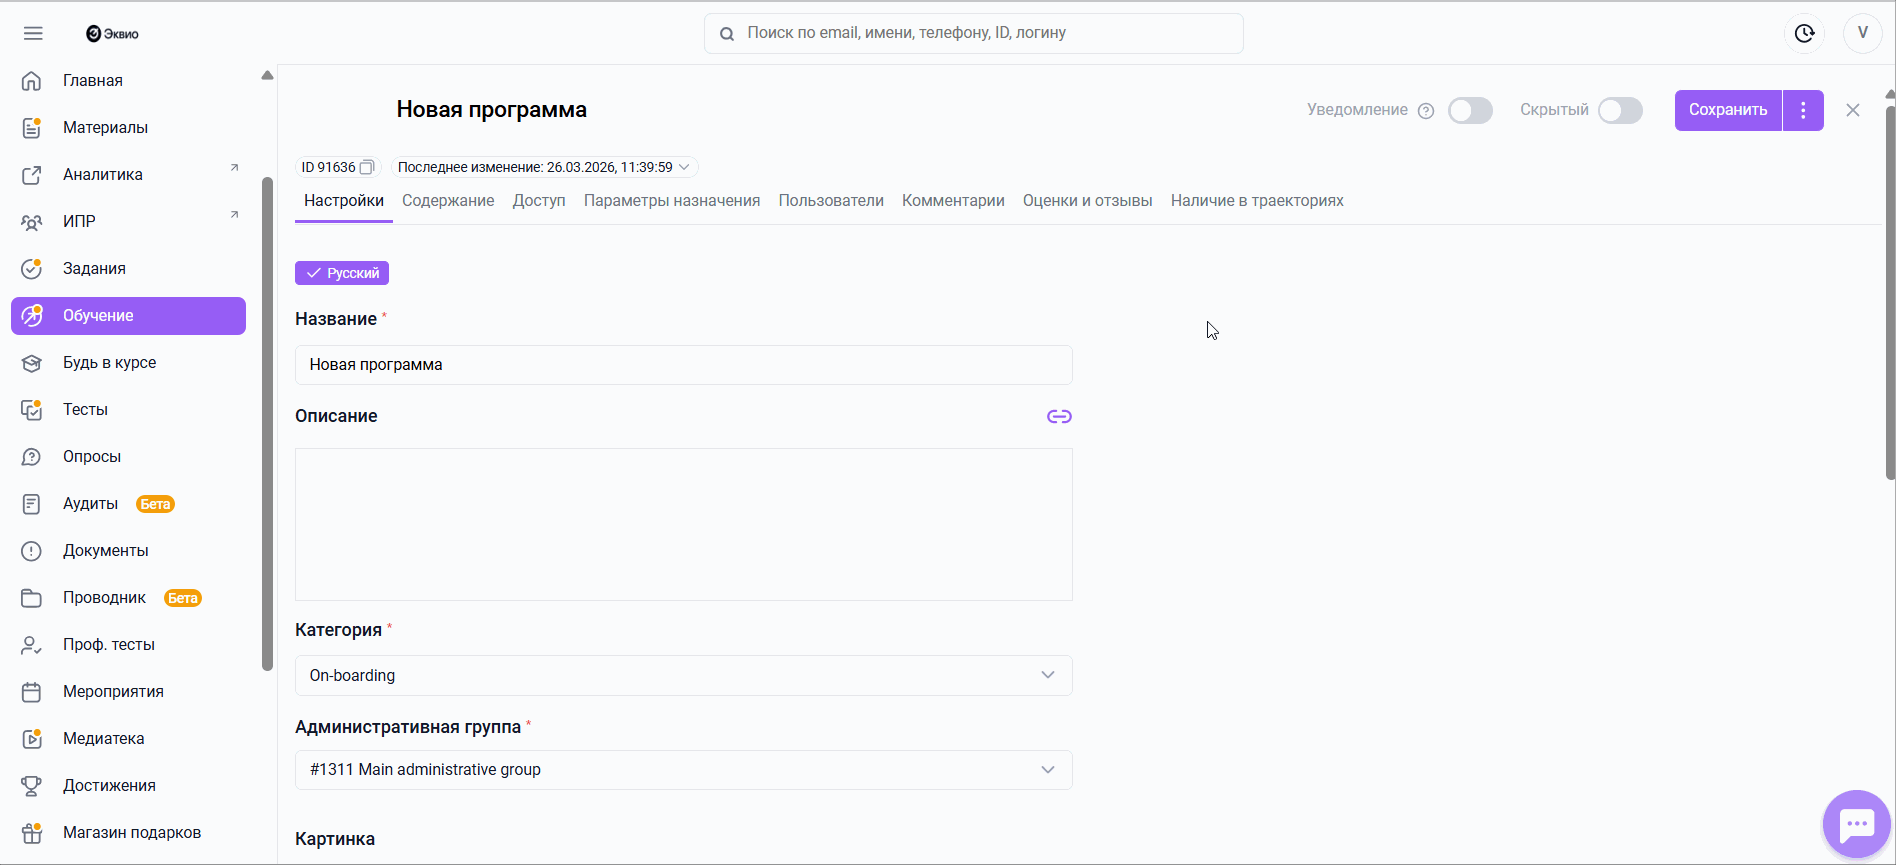Click into the Название input field

tap(683, 365)
